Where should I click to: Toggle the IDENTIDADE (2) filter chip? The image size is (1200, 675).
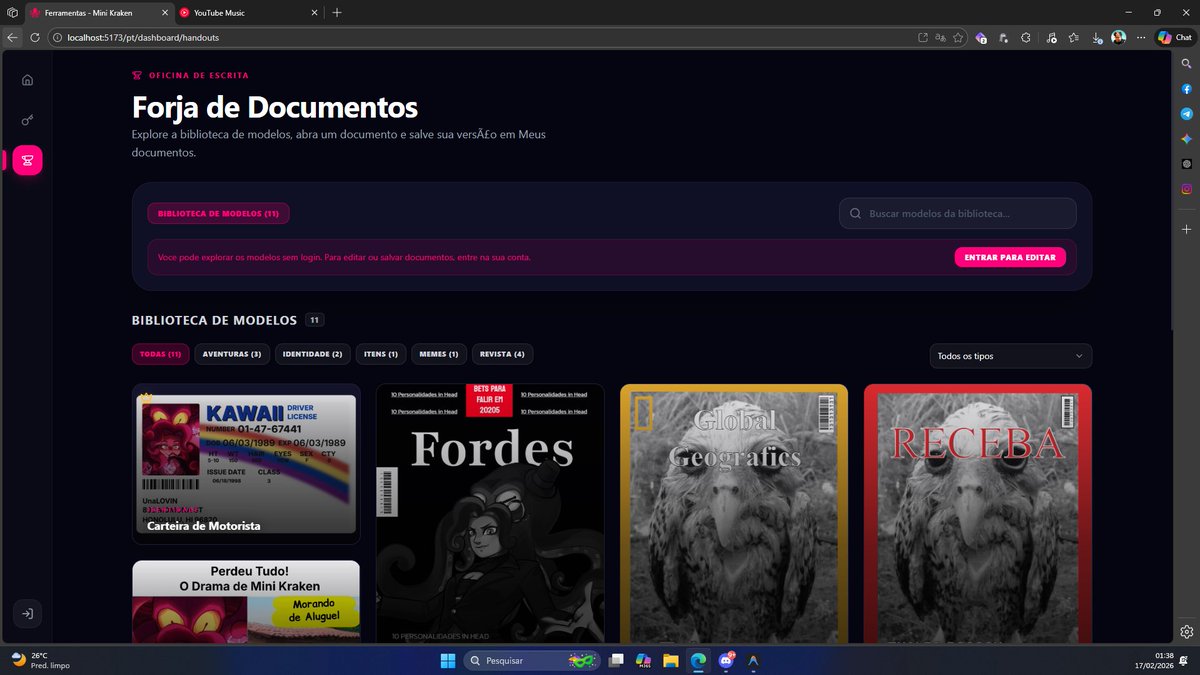coord(312,354)
